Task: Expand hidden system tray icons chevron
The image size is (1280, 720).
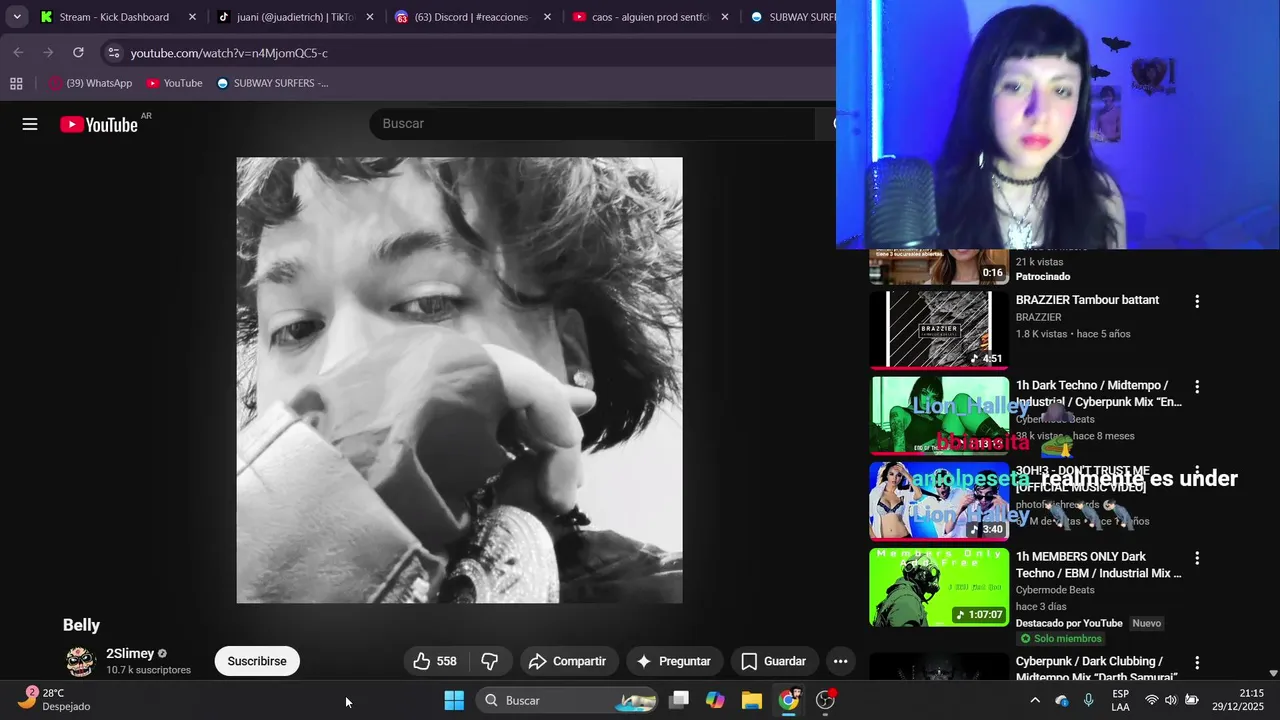Action: 1035,700
